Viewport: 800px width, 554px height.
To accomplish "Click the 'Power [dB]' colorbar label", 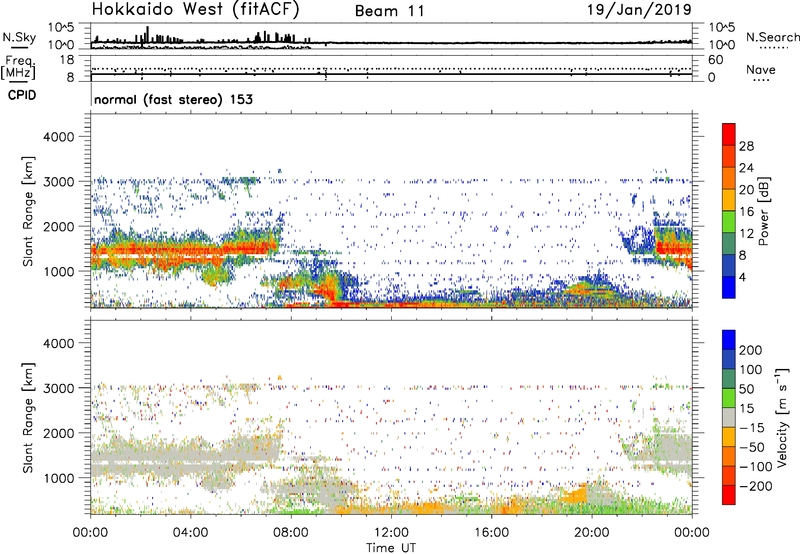I will [x=763, y=211].
